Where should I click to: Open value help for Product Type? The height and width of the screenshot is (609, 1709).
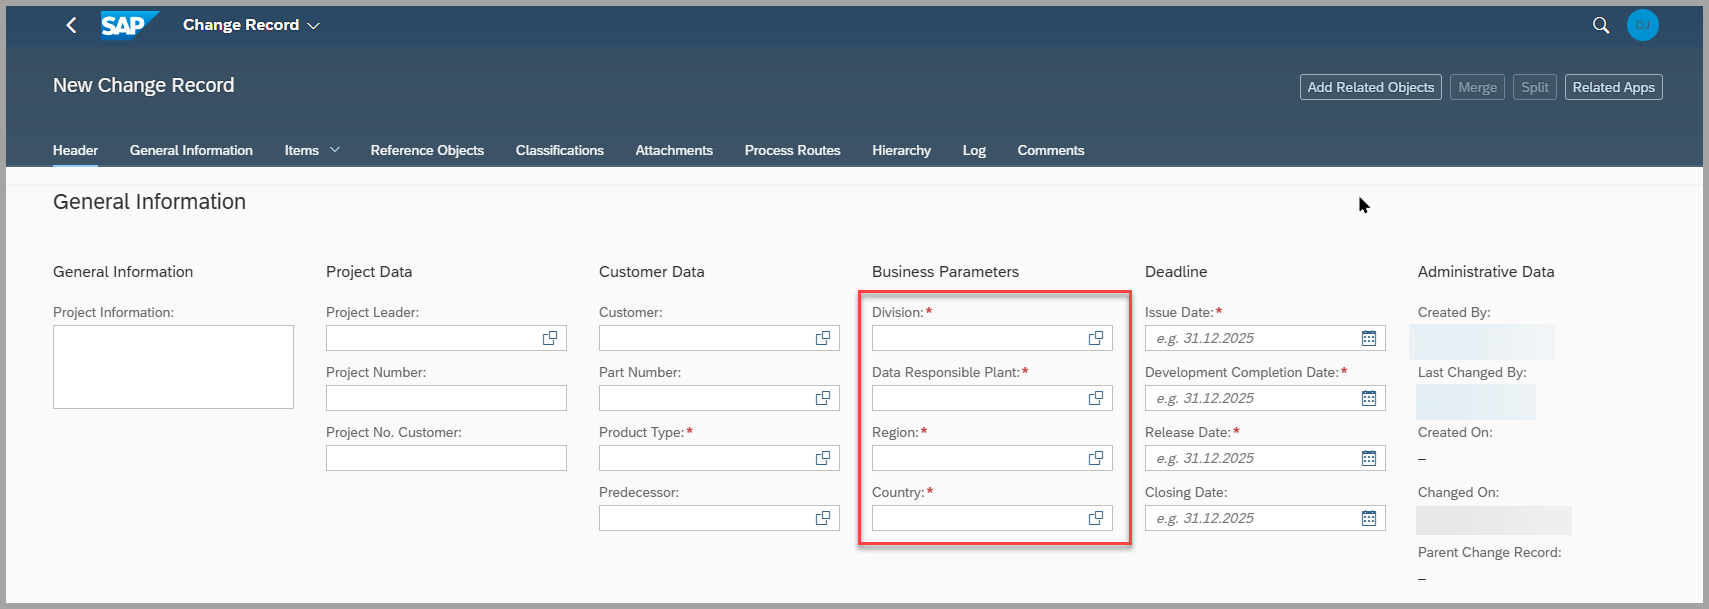tap(823, 458)
